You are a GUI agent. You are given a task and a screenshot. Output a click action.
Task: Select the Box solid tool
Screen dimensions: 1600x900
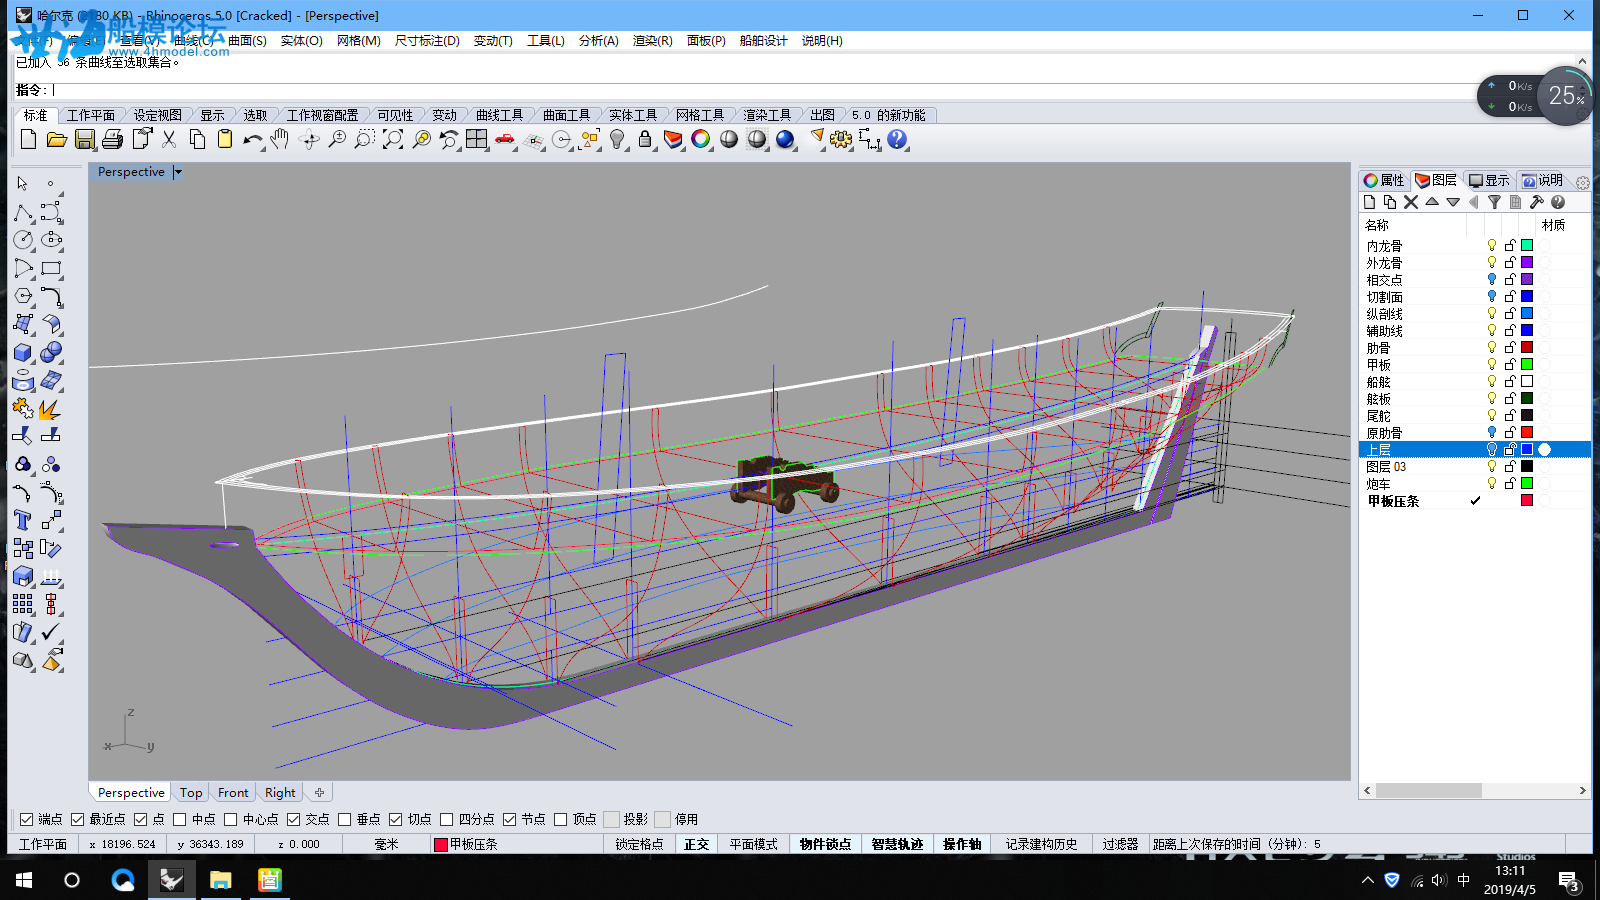tap(23, 352)
